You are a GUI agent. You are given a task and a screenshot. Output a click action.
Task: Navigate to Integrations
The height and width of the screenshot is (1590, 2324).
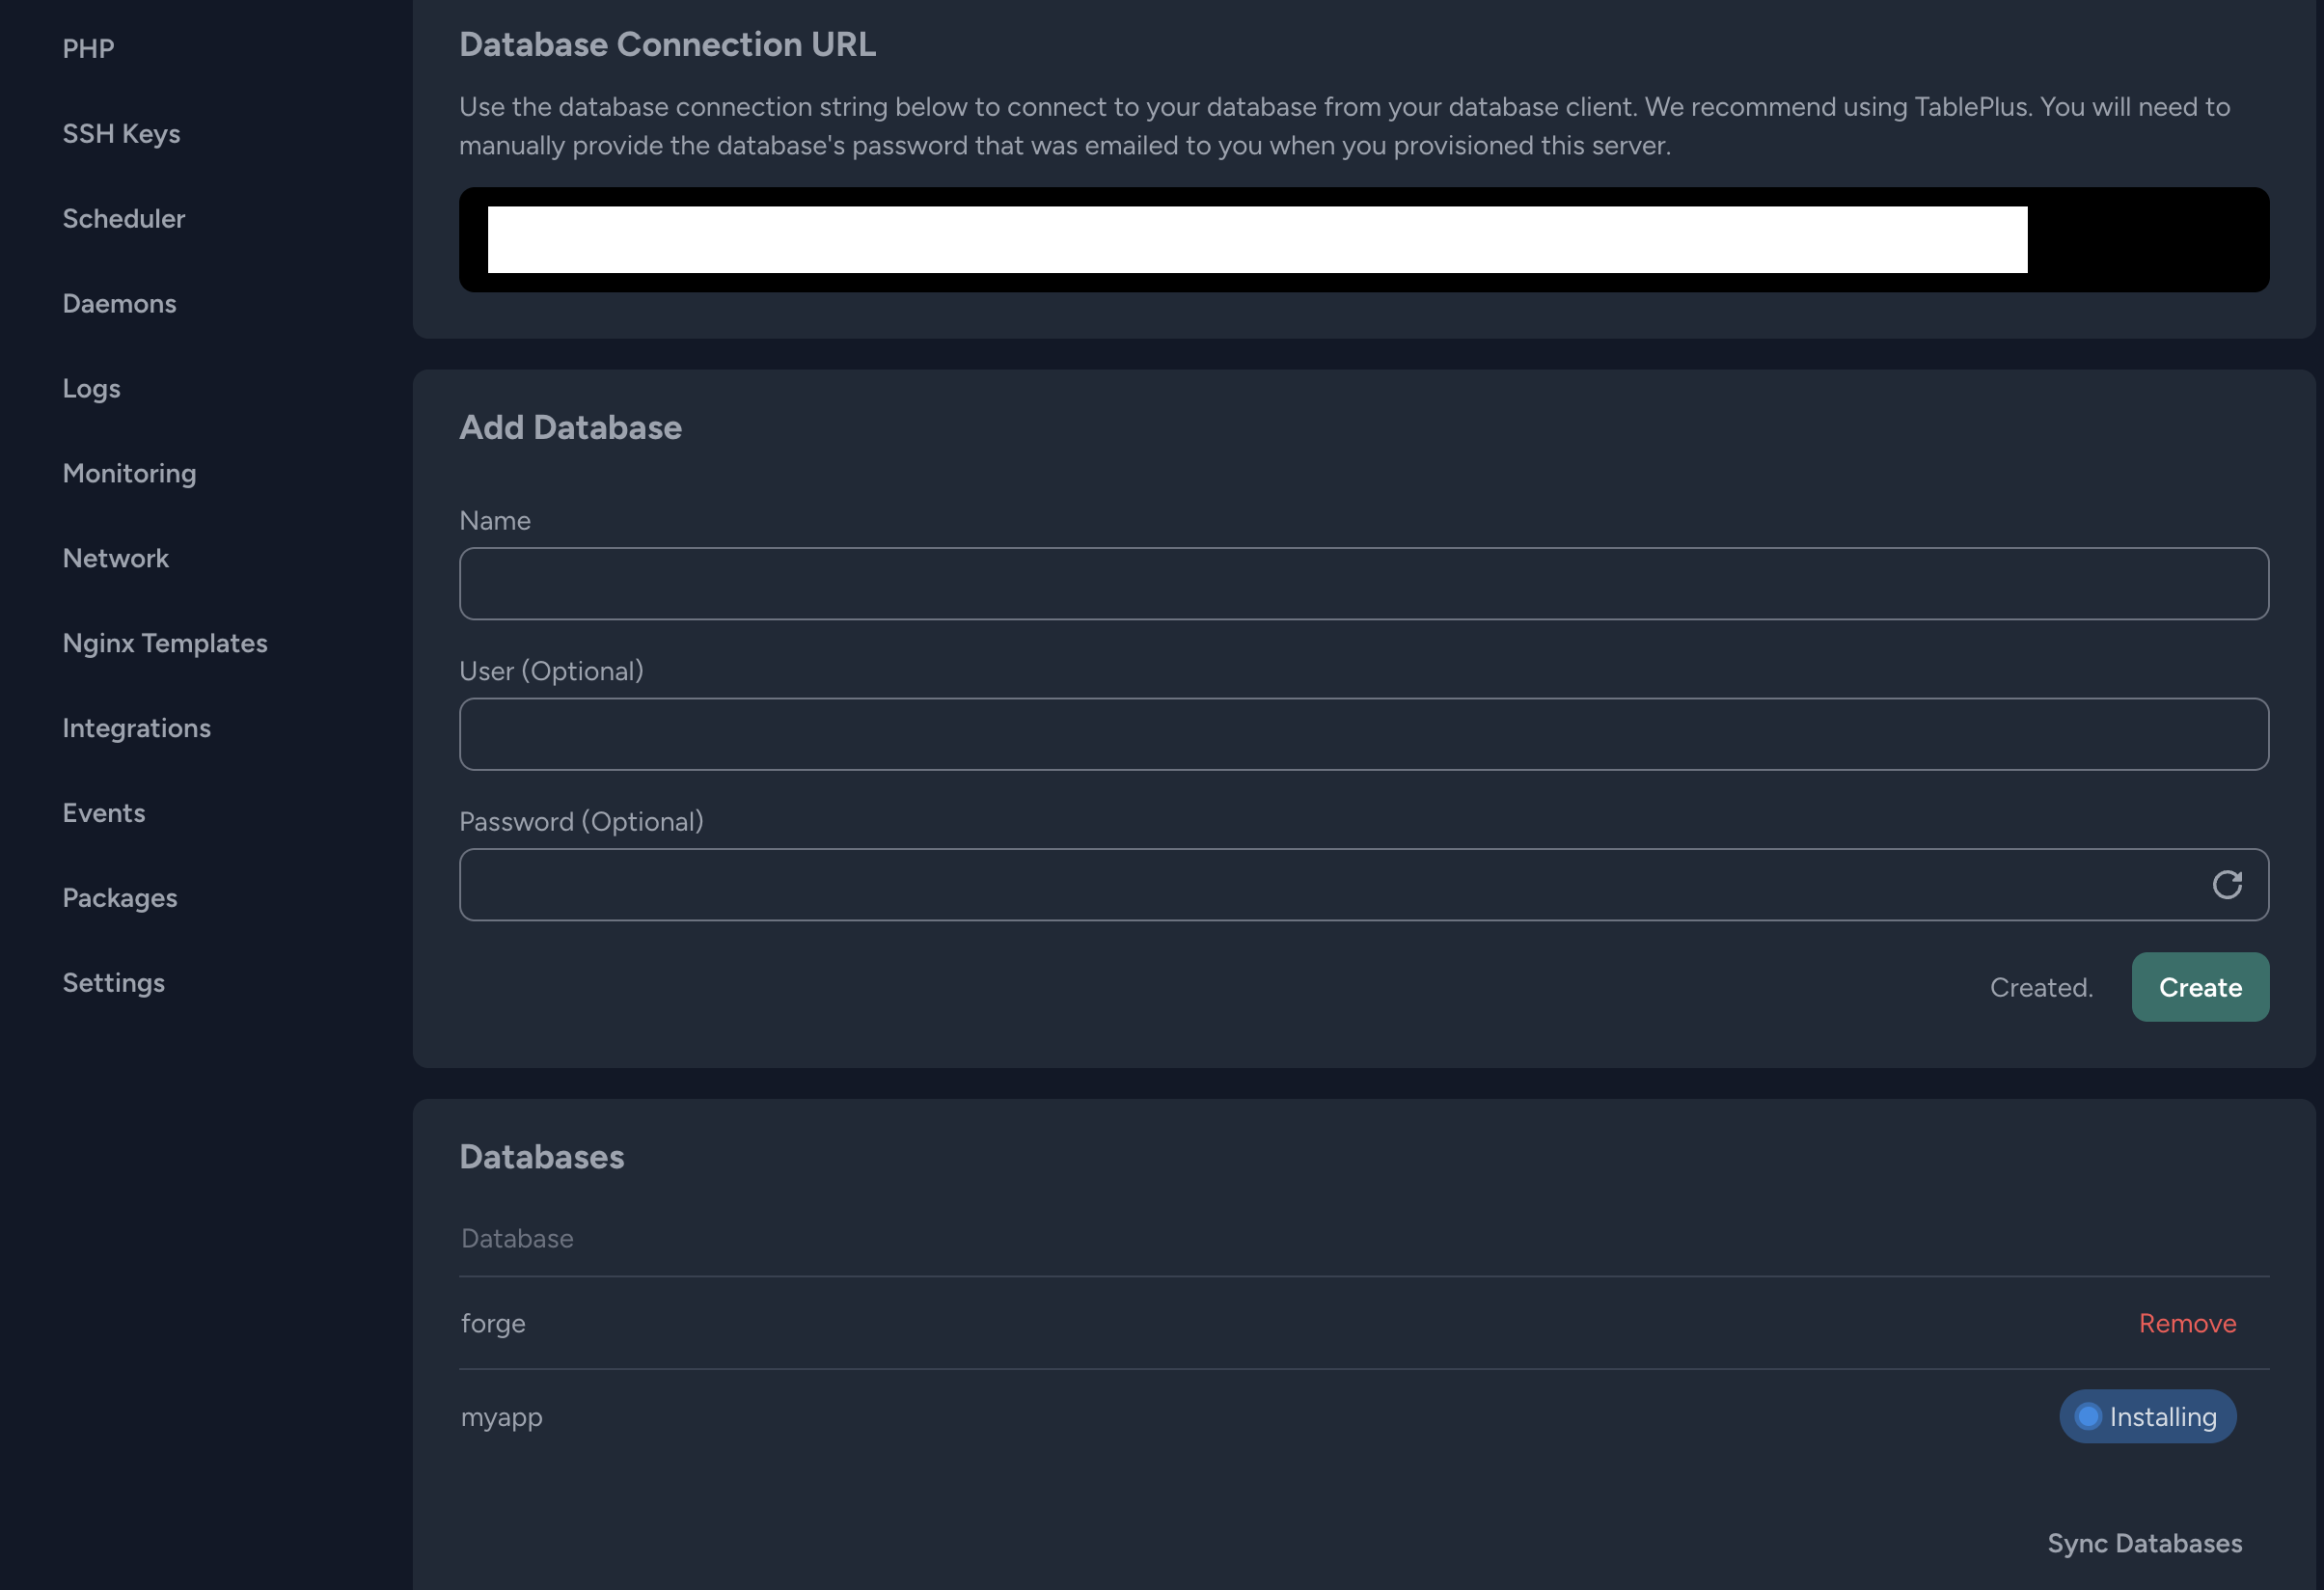click(136, 728)
